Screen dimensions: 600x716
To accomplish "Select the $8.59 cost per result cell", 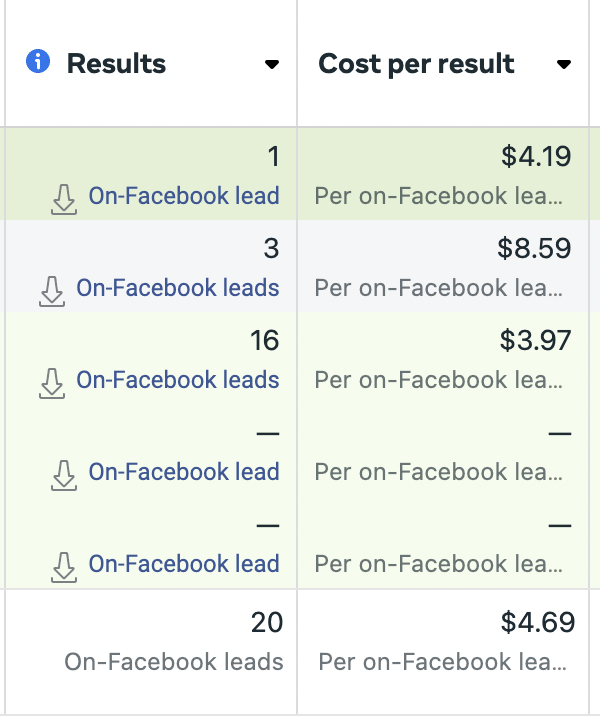I will click(535, 249).
